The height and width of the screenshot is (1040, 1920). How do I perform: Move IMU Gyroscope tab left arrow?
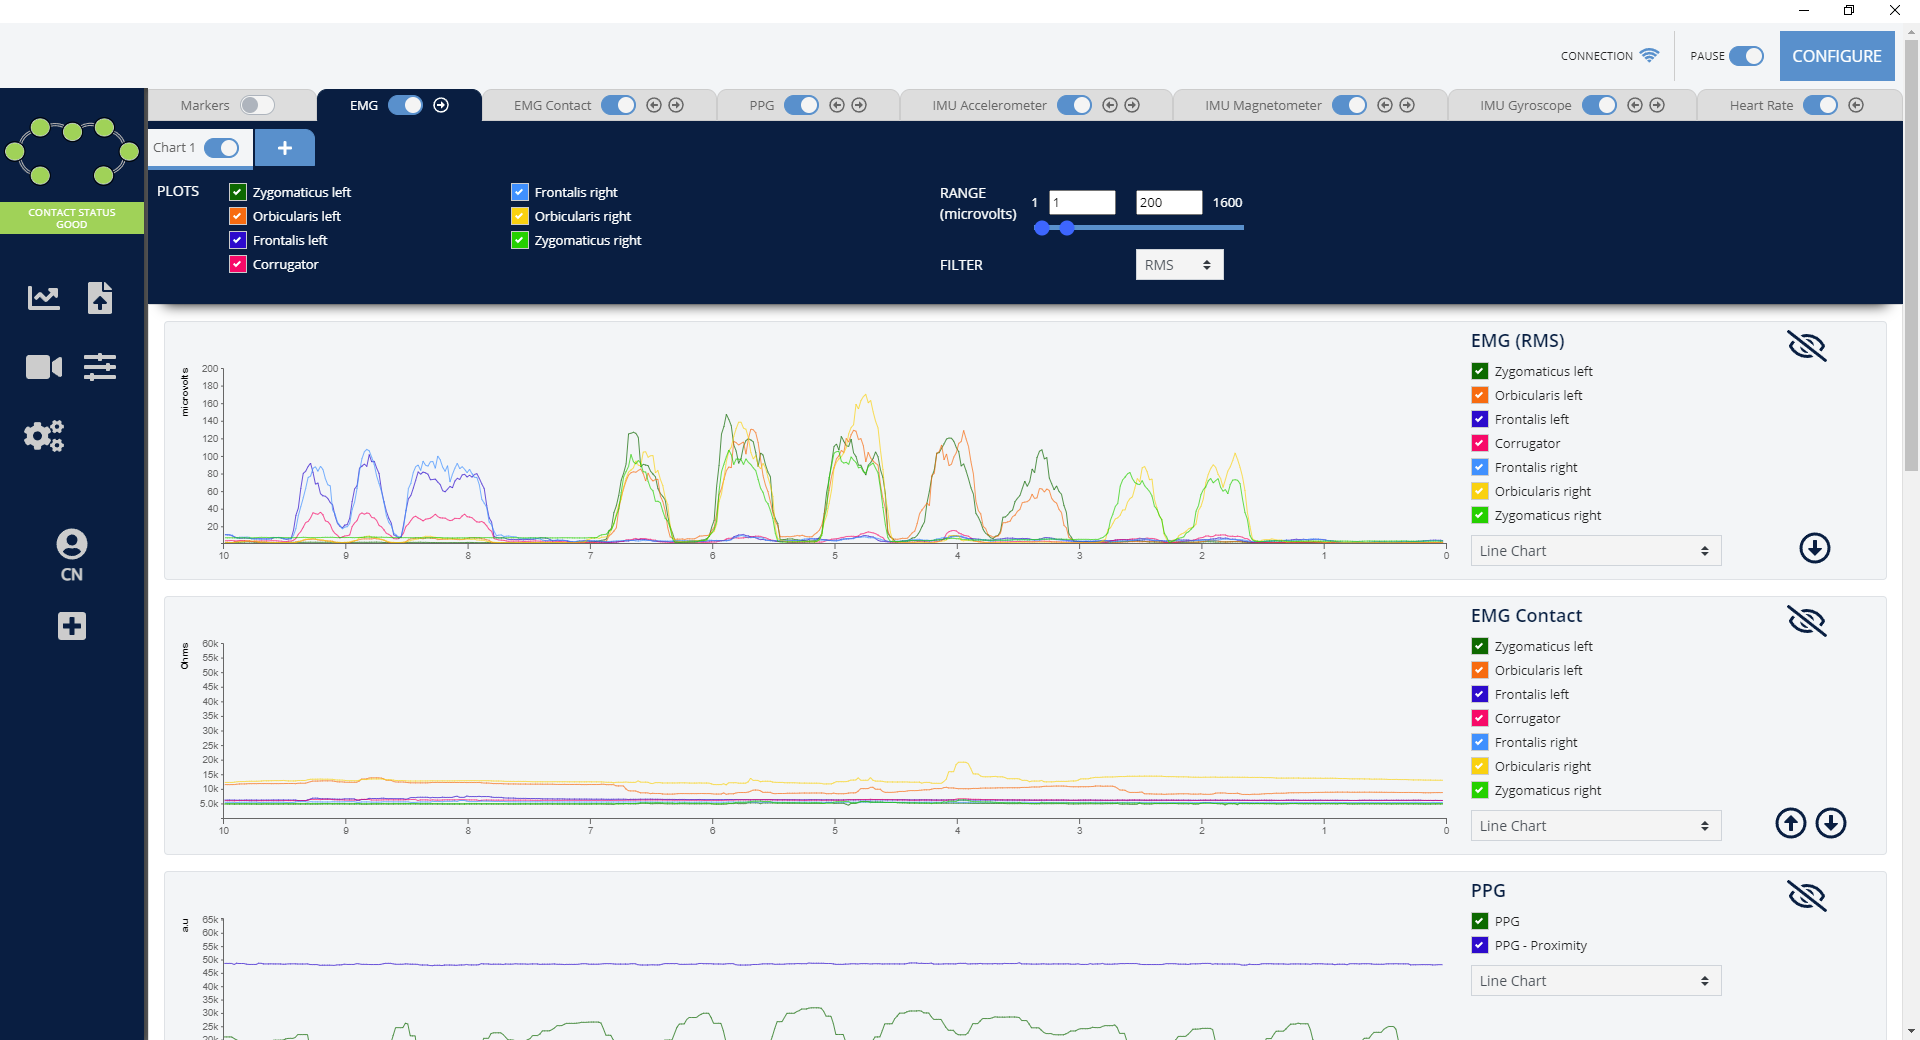(x=1635, y=105)
